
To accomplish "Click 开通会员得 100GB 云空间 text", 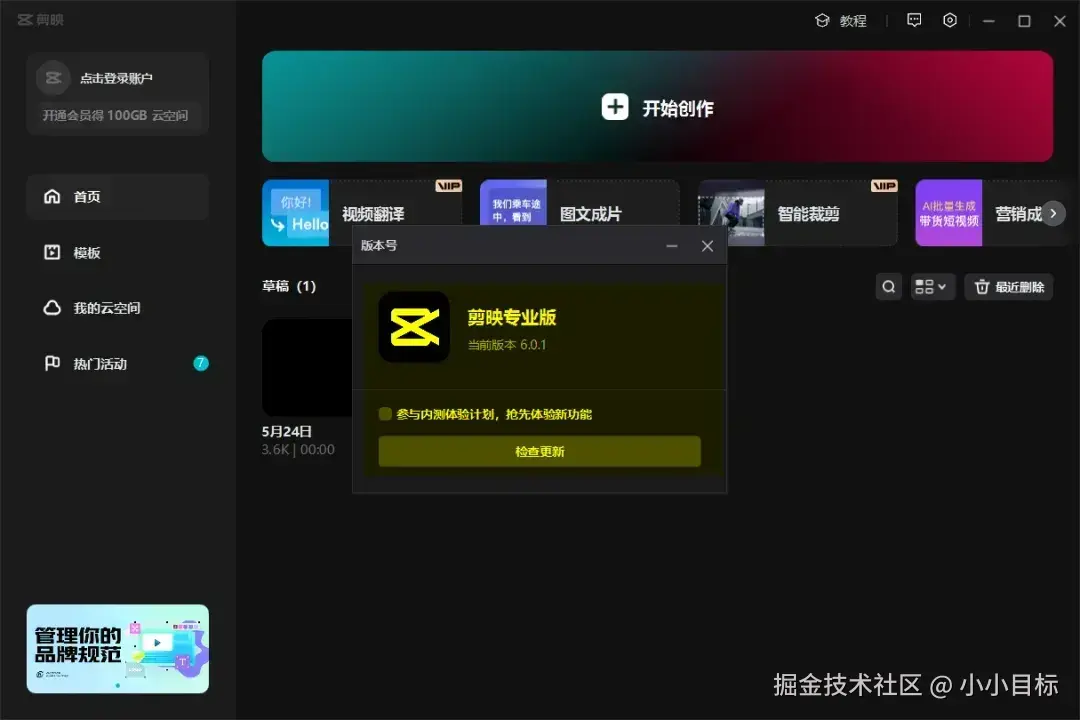I will point(116,116).
